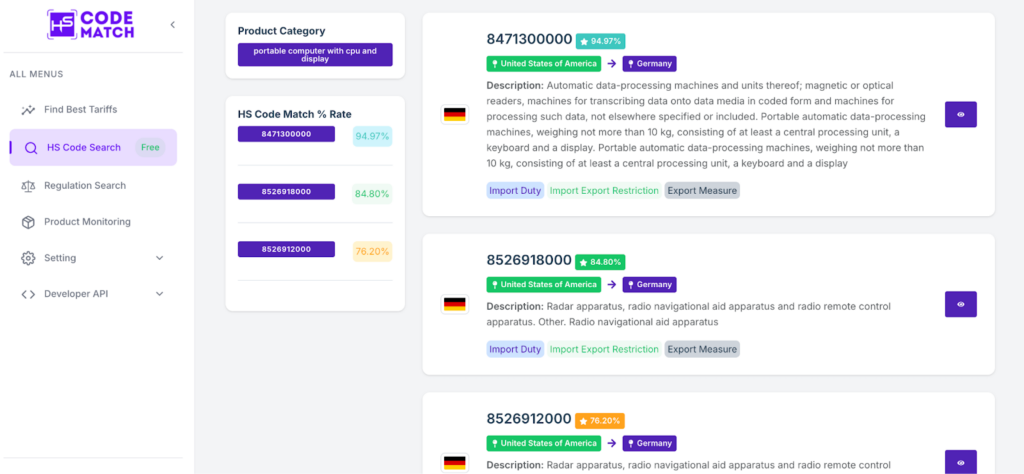View details with eye button for 8471300000
This screenshot has height=474, width=1024.
coord(960,115)
